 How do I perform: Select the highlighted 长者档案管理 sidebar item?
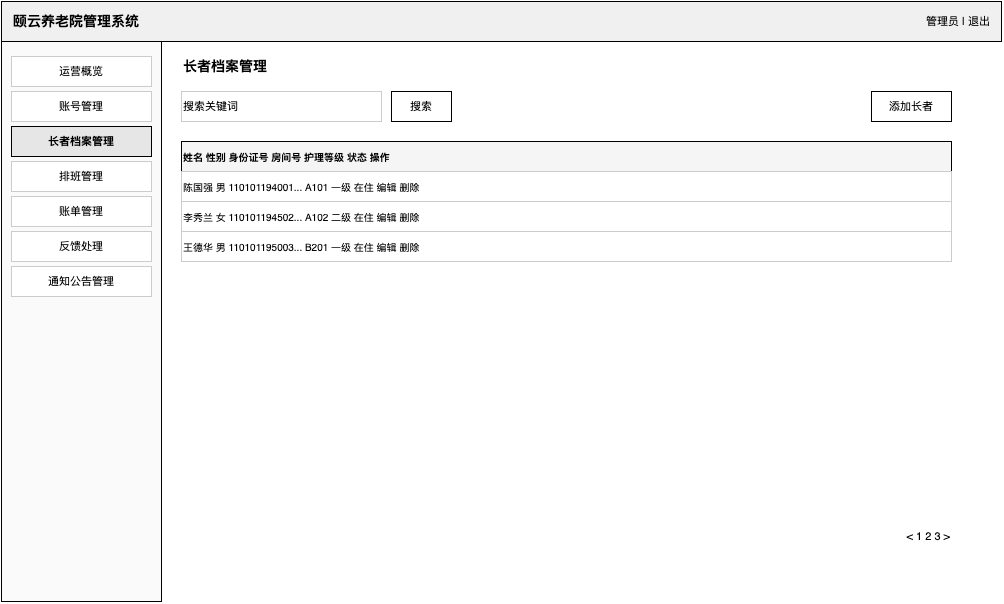81,141
